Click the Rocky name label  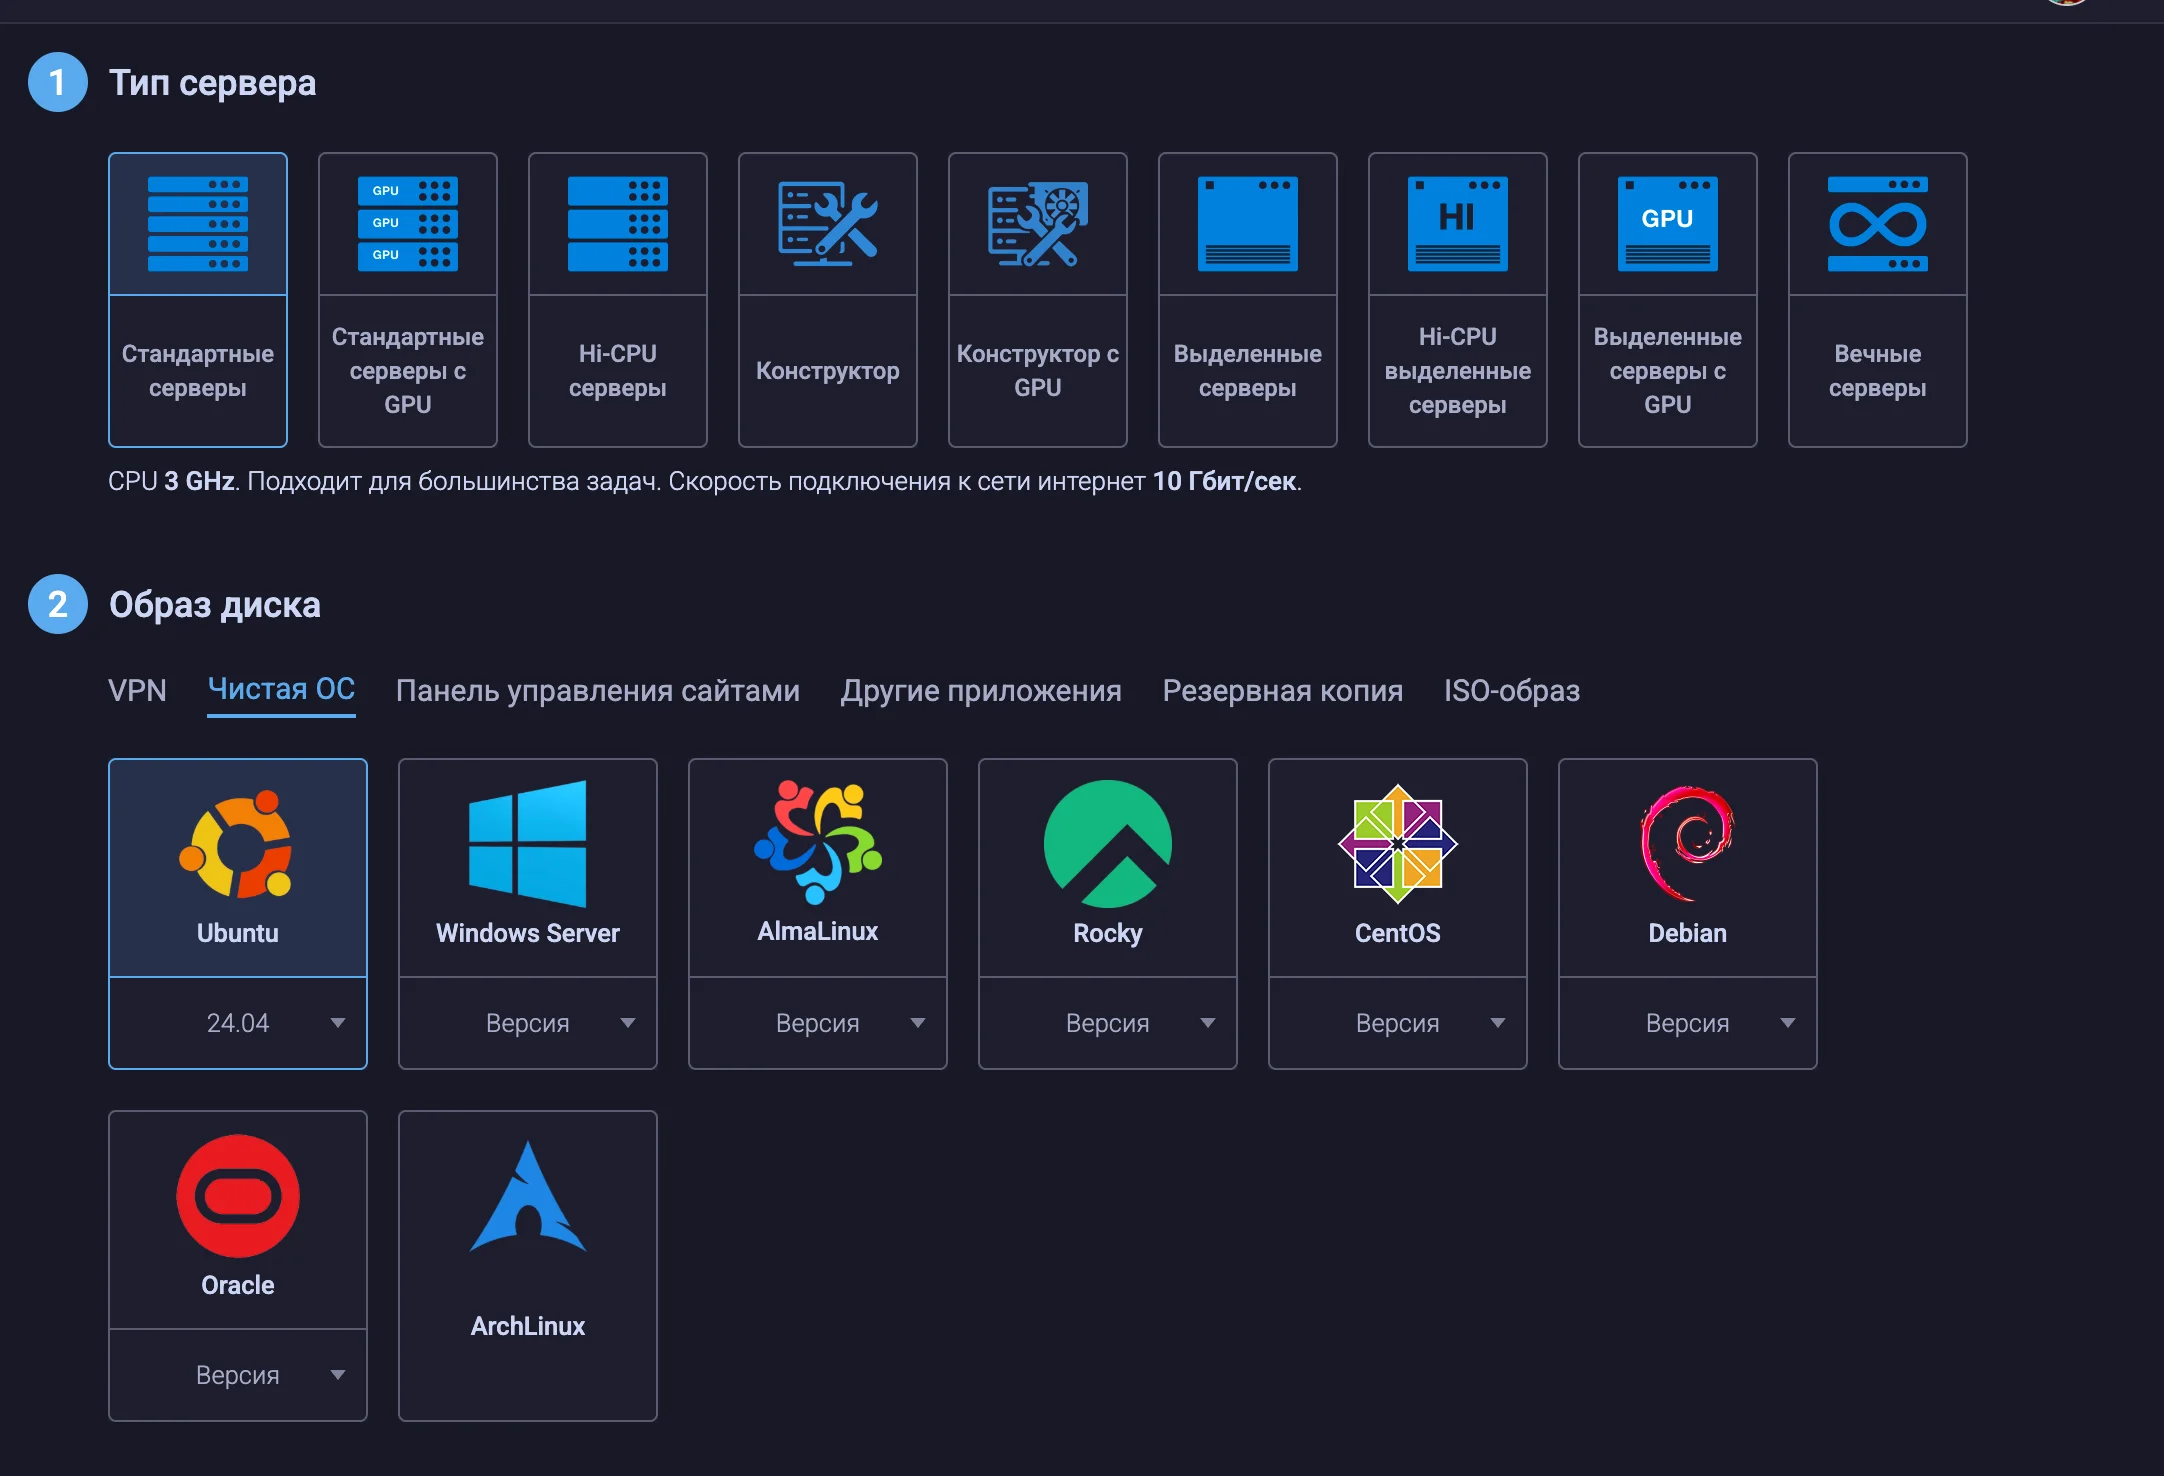pos(1108,934)
